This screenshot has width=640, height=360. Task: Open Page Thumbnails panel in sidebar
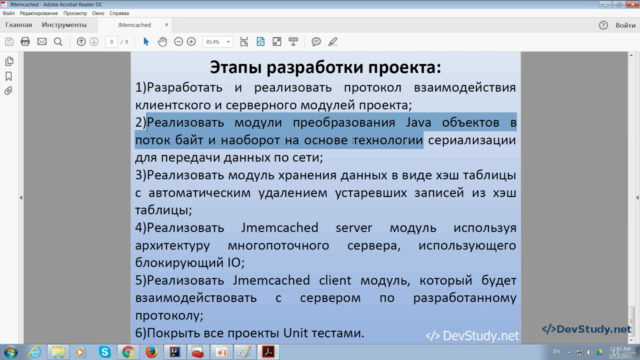pos(9,61)
